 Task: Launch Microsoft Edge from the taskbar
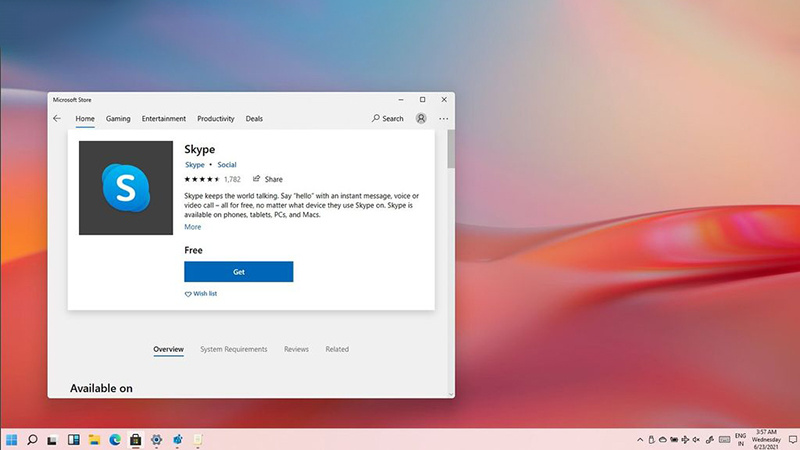tap(115, 439)
